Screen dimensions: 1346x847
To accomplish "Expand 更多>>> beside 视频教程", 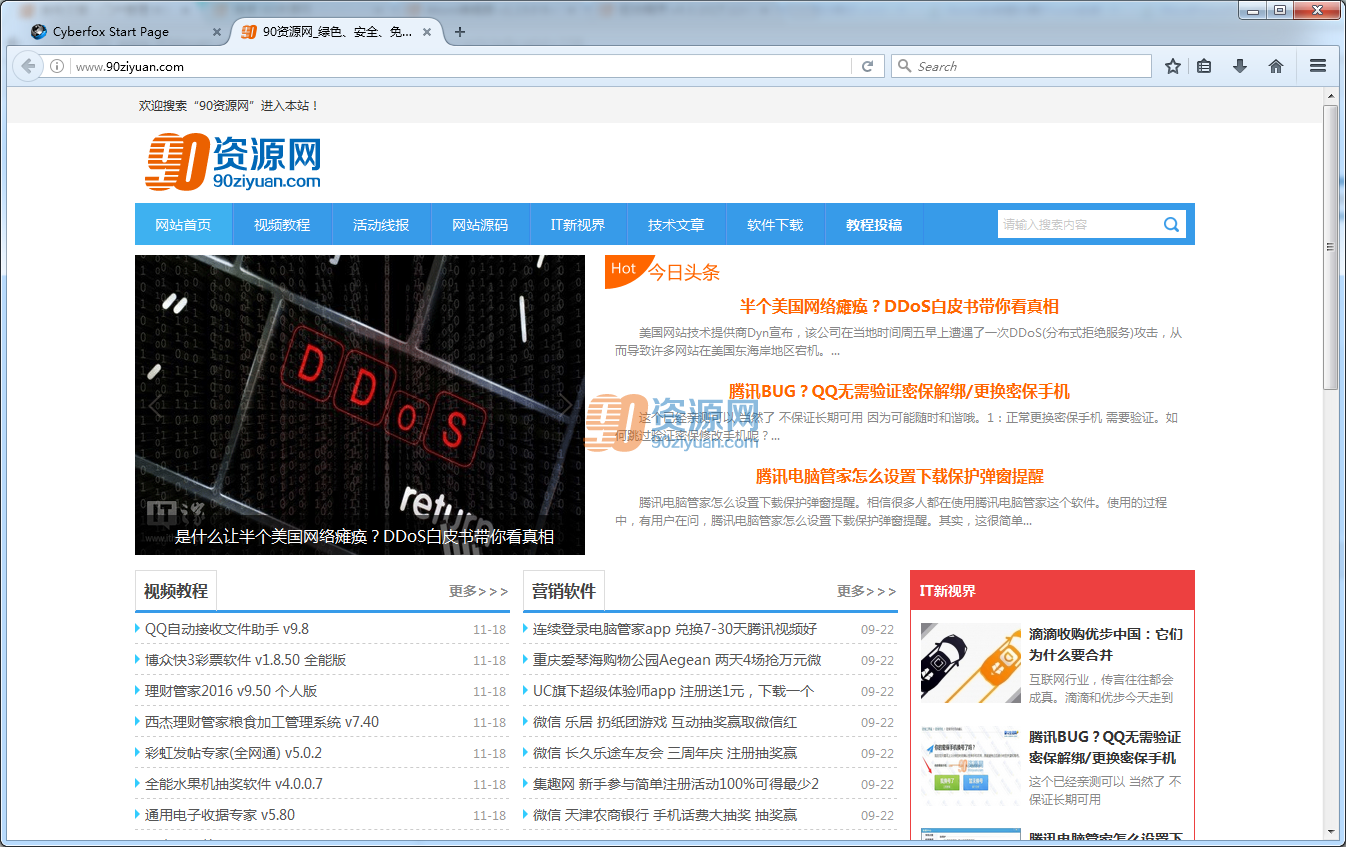I will tap(479, 591).
